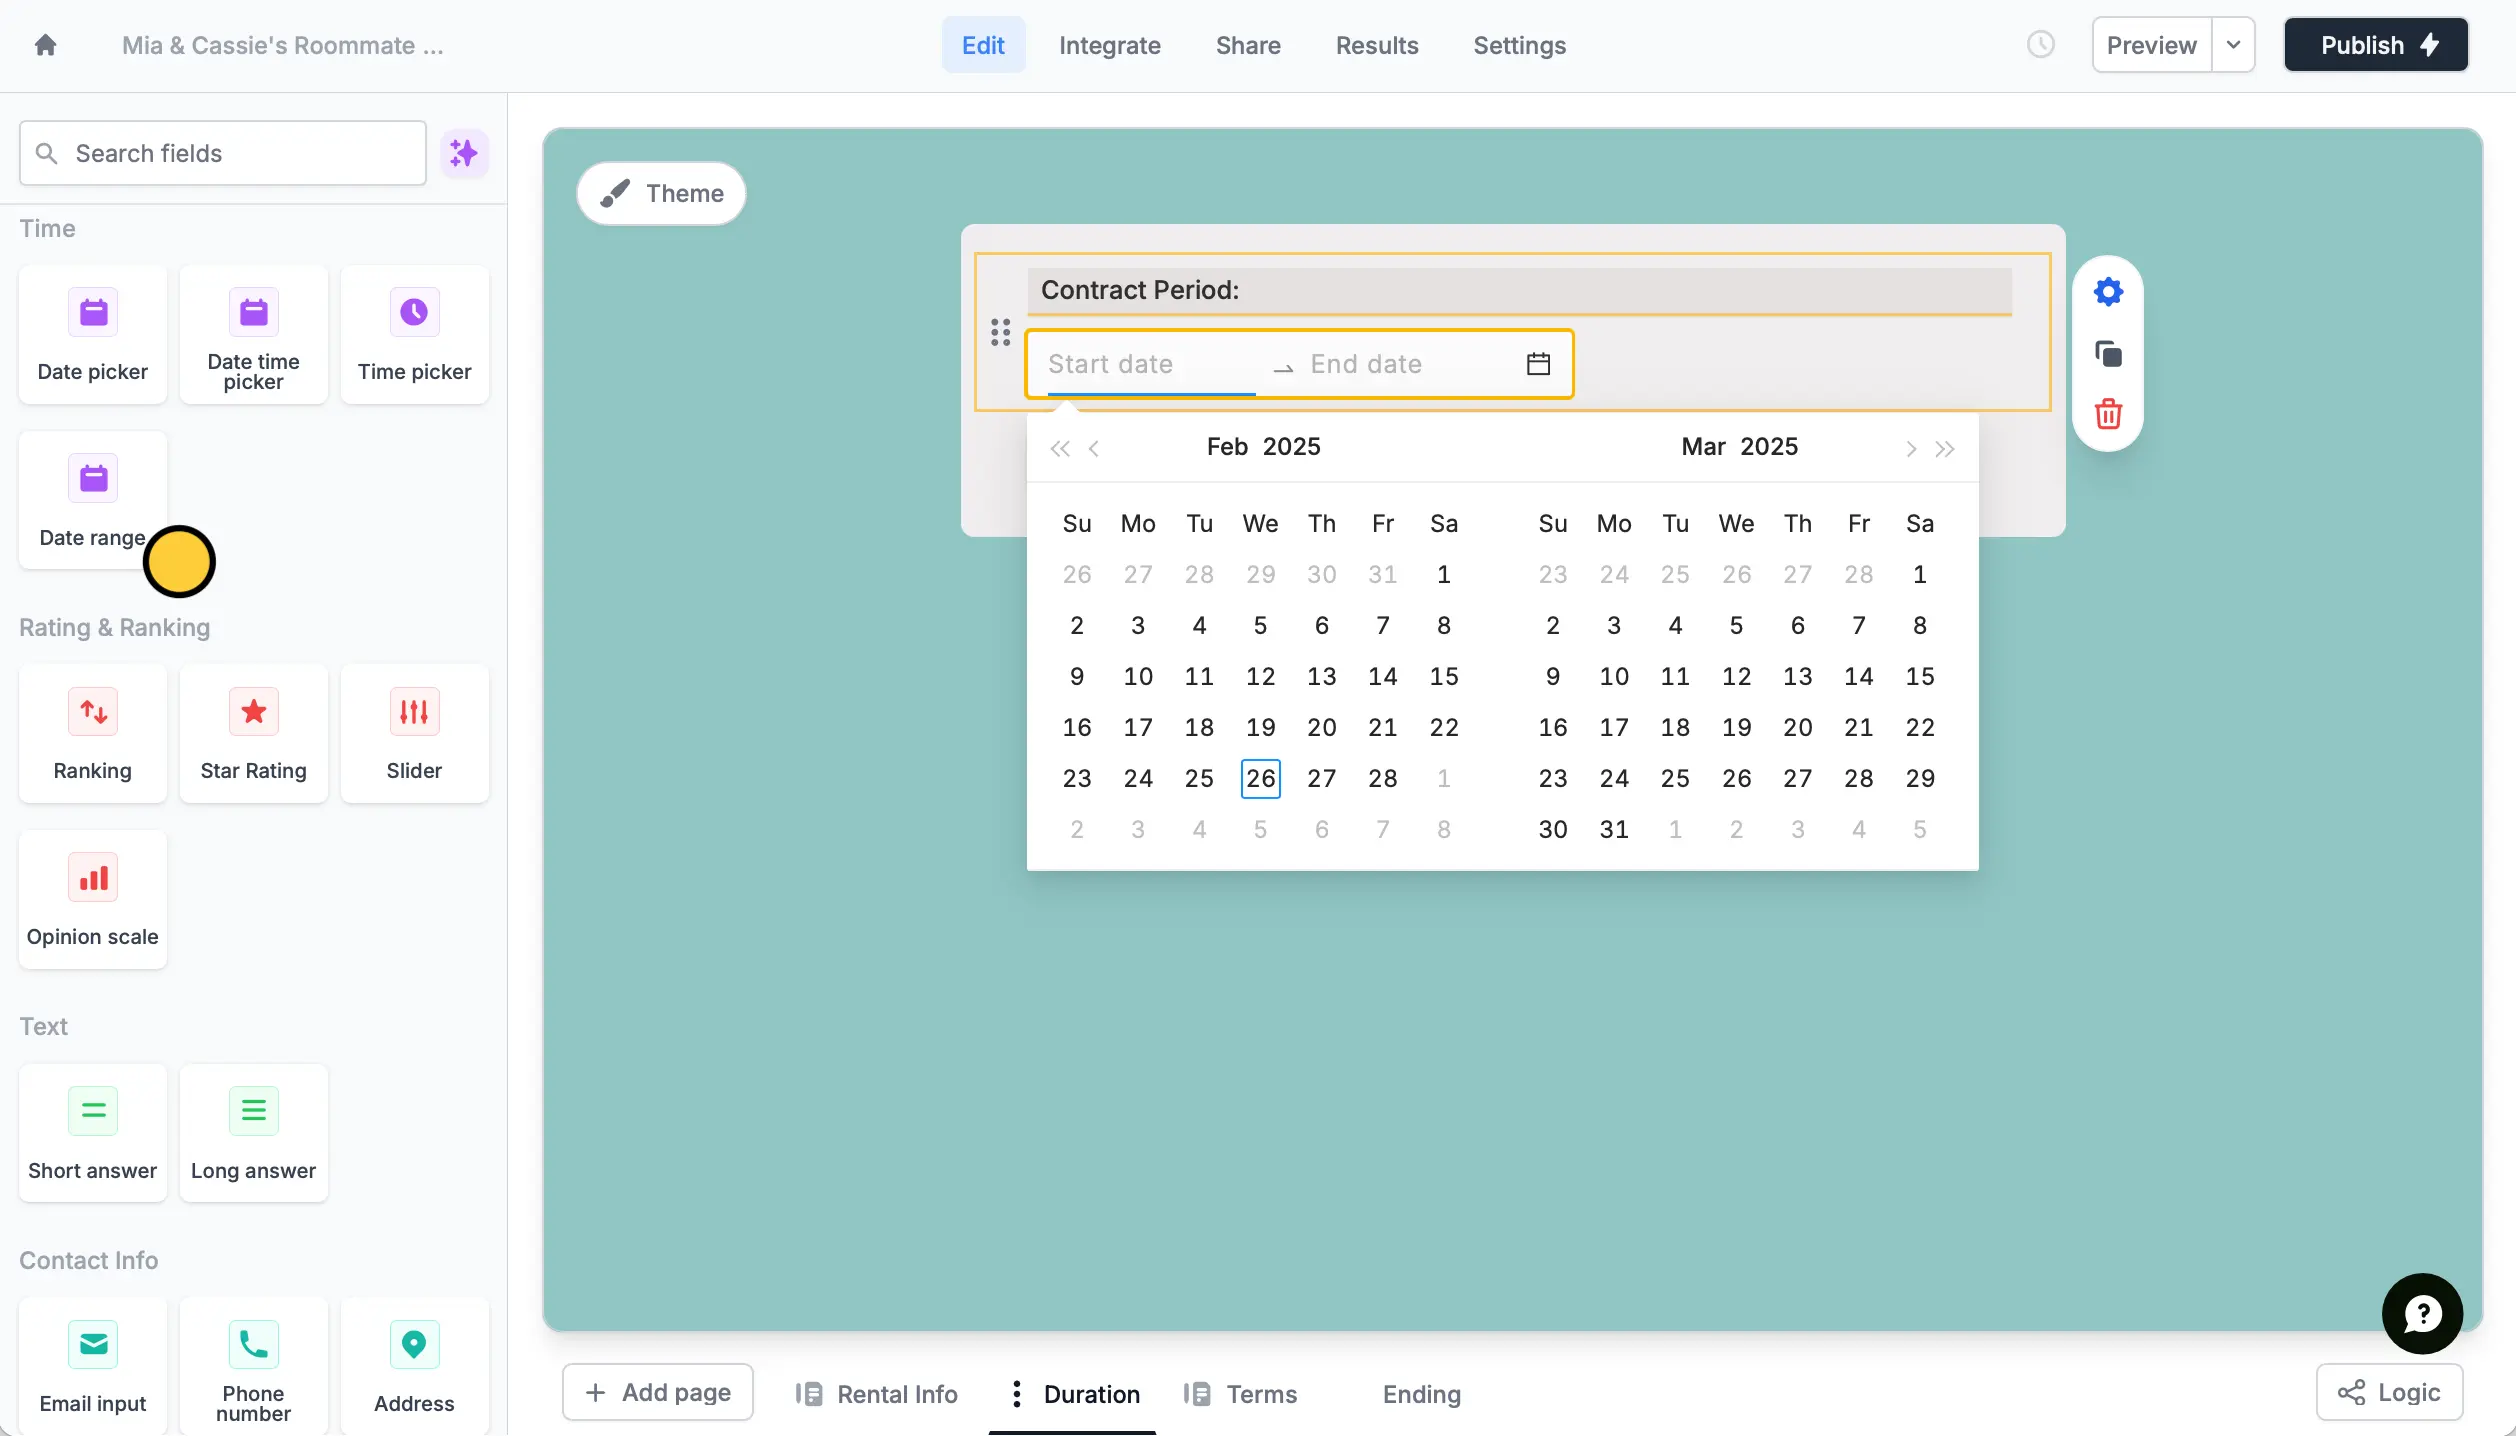Select March 15 in the calendar

[1919, 676]
